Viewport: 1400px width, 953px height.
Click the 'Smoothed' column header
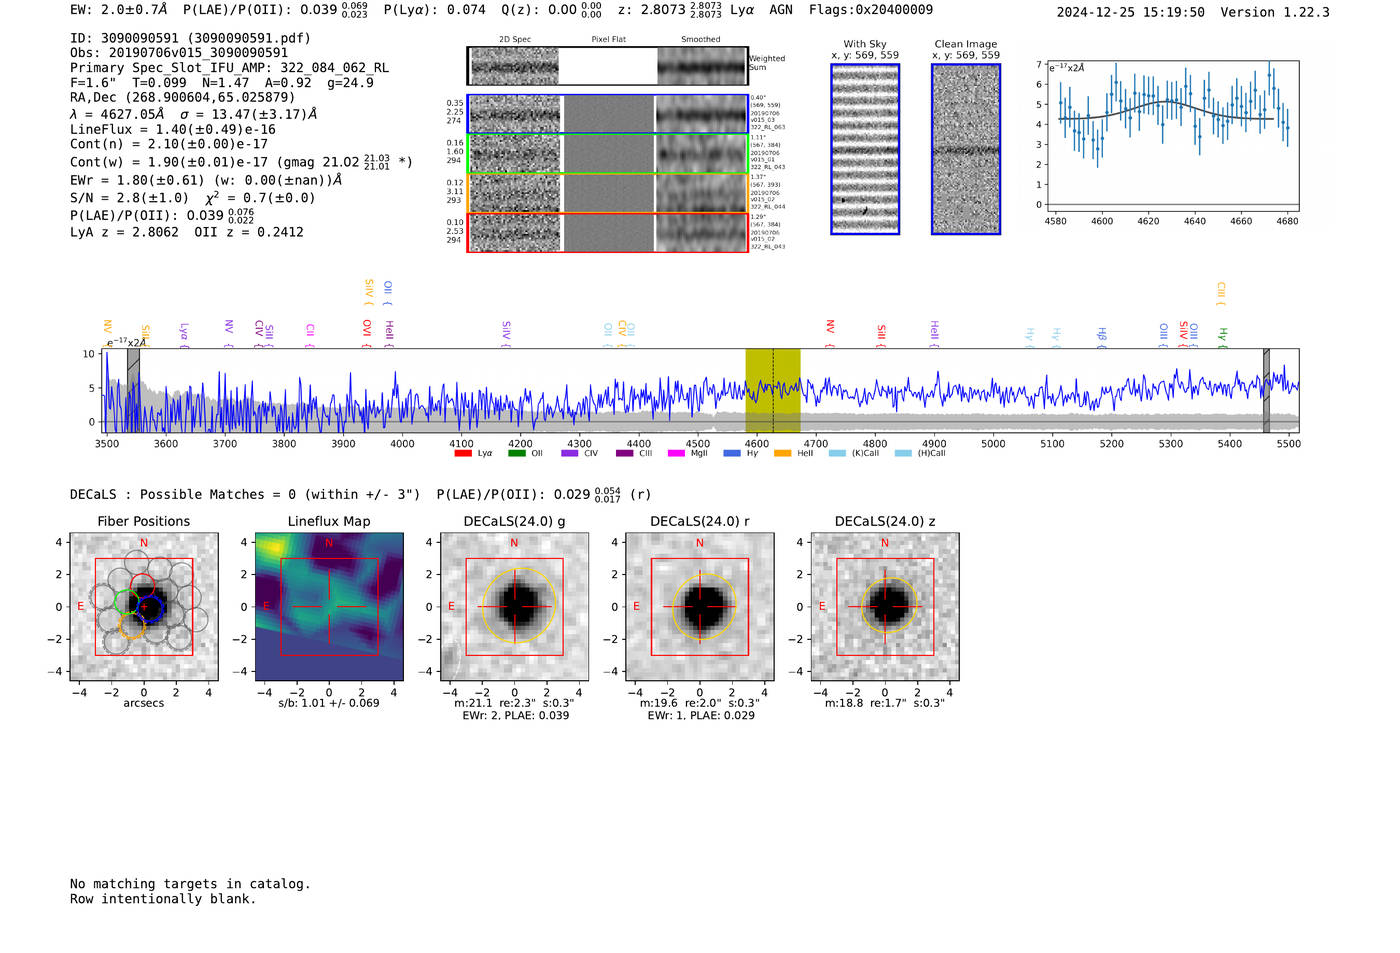(x=701, y=40)
